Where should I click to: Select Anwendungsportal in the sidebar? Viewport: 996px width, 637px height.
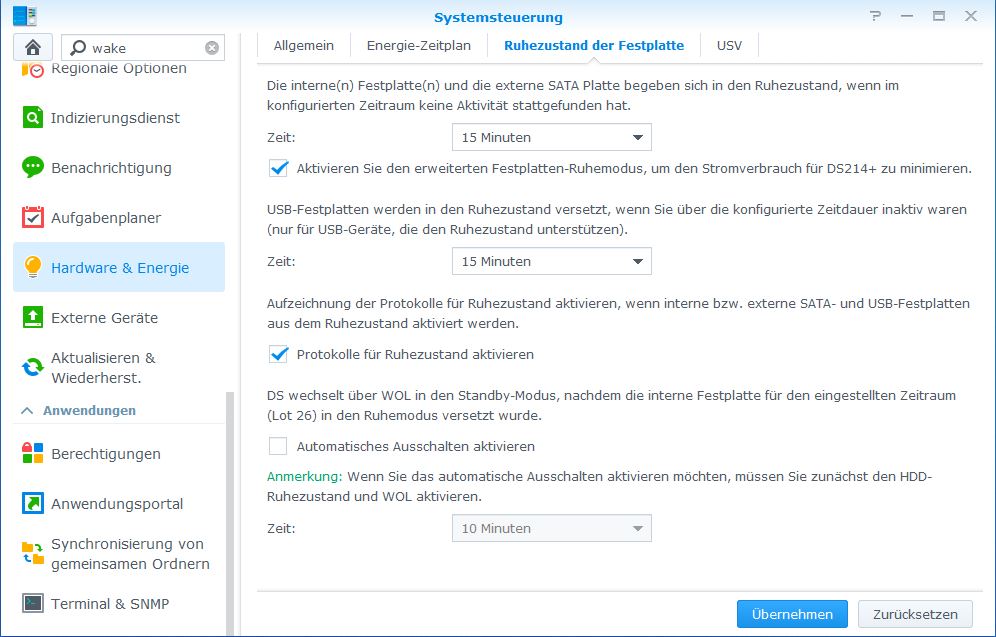click(x=117, y=504)
